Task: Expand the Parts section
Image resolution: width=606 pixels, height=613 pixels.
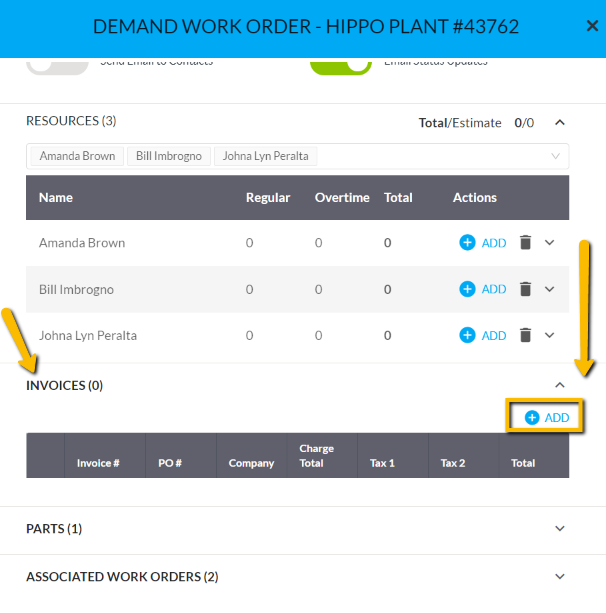Action: [560, 529]
